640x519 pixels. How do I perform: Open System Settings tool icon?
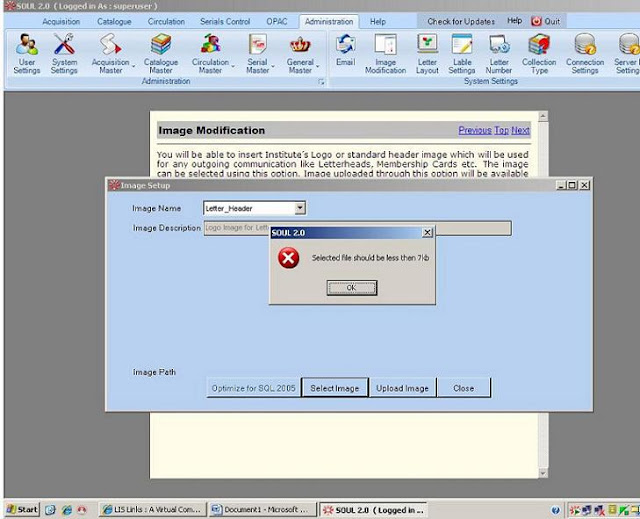point(64,44)
